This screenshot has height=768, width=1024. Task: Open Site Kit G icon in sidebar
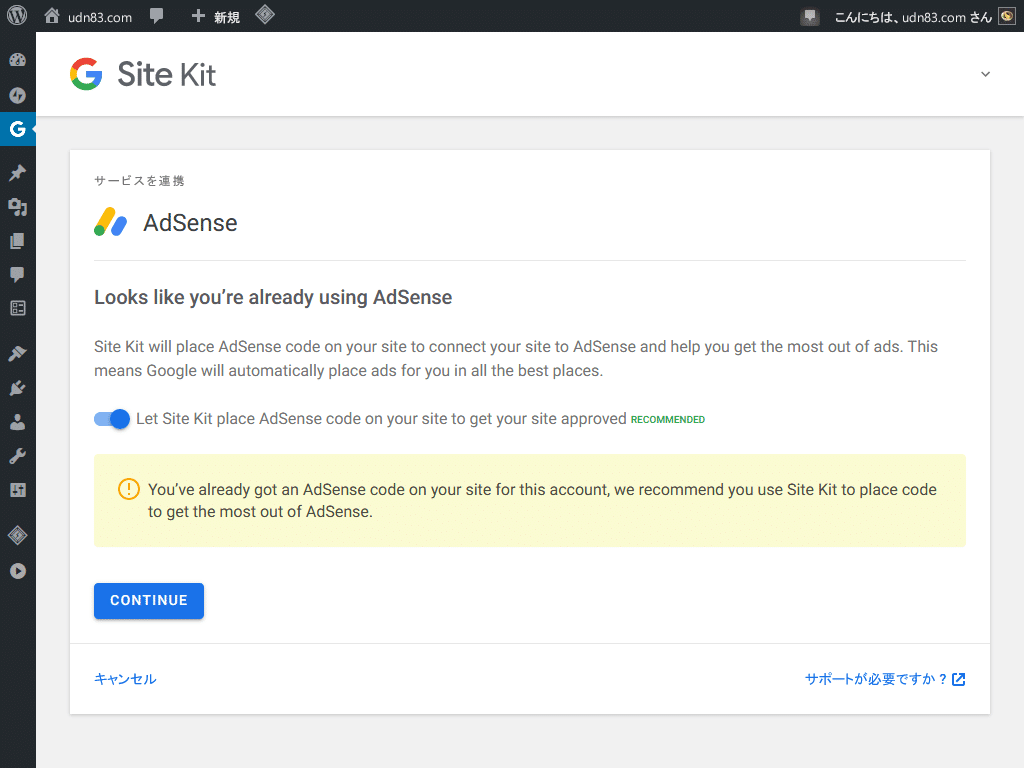point(18,129)
